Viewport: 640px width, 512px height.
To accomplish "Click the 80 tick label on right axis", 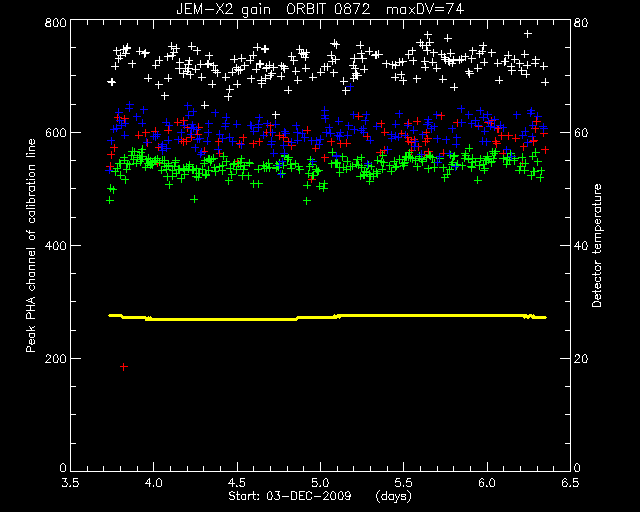I will coord(581,22).
